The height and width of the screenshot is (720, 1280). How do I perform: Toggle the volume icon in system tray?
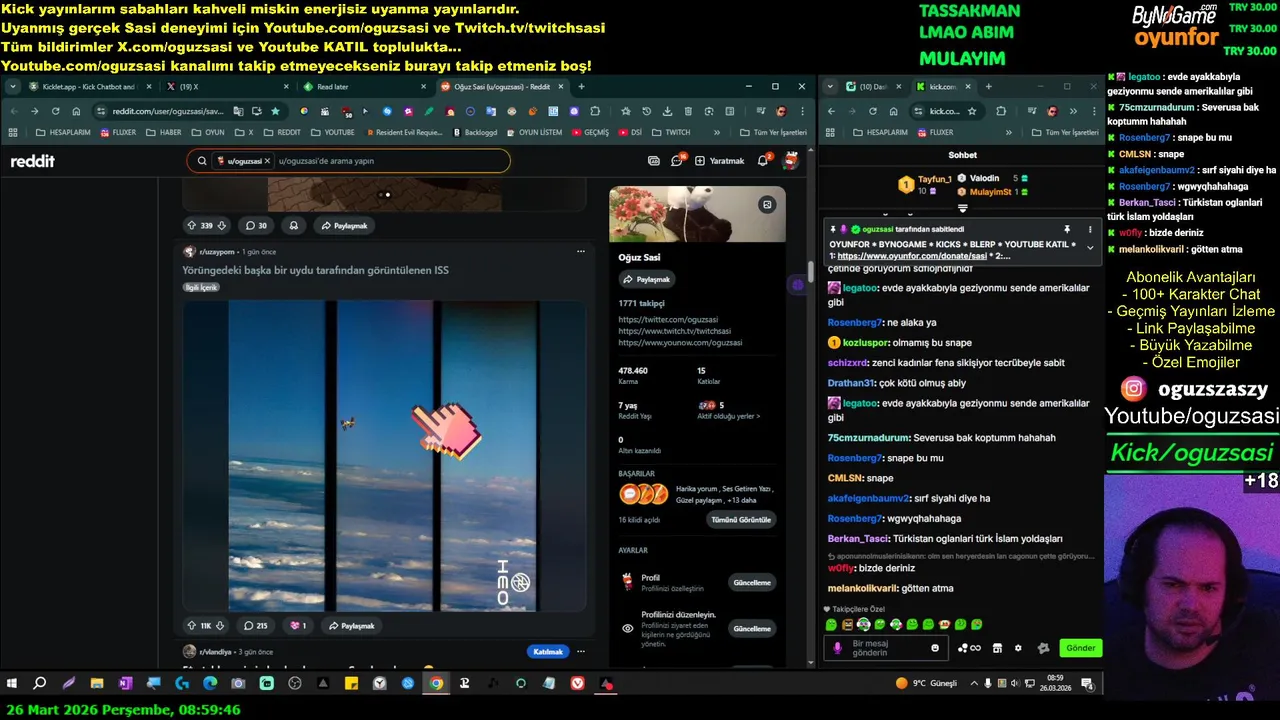click(1015, 683)
